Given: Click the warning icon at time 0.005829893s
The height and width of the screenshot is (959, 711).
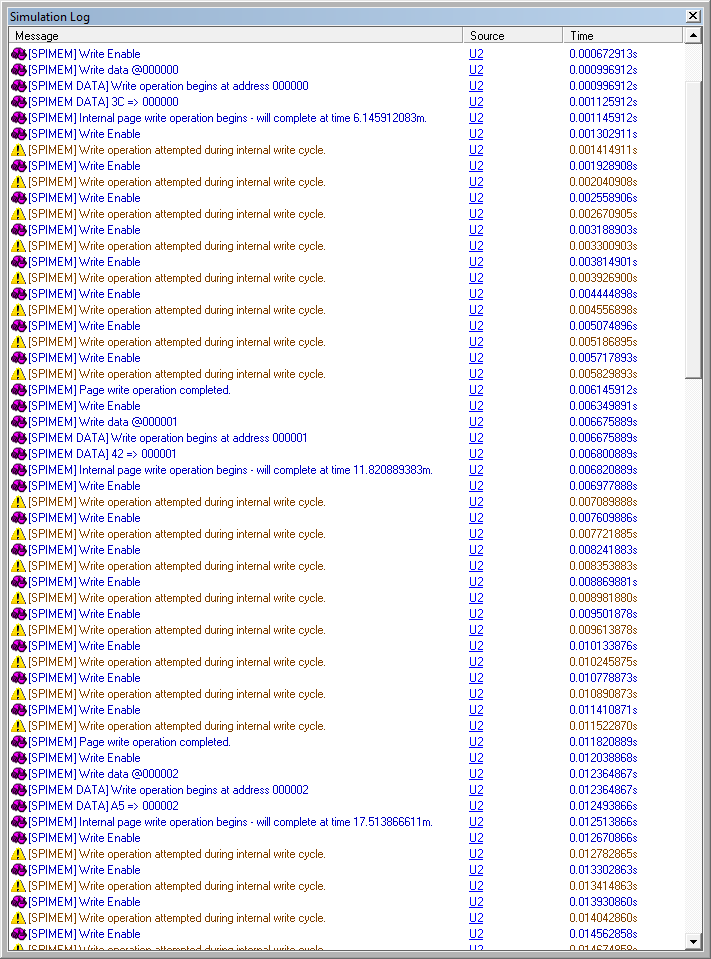Looking at the screenshot, I should 18,374.
